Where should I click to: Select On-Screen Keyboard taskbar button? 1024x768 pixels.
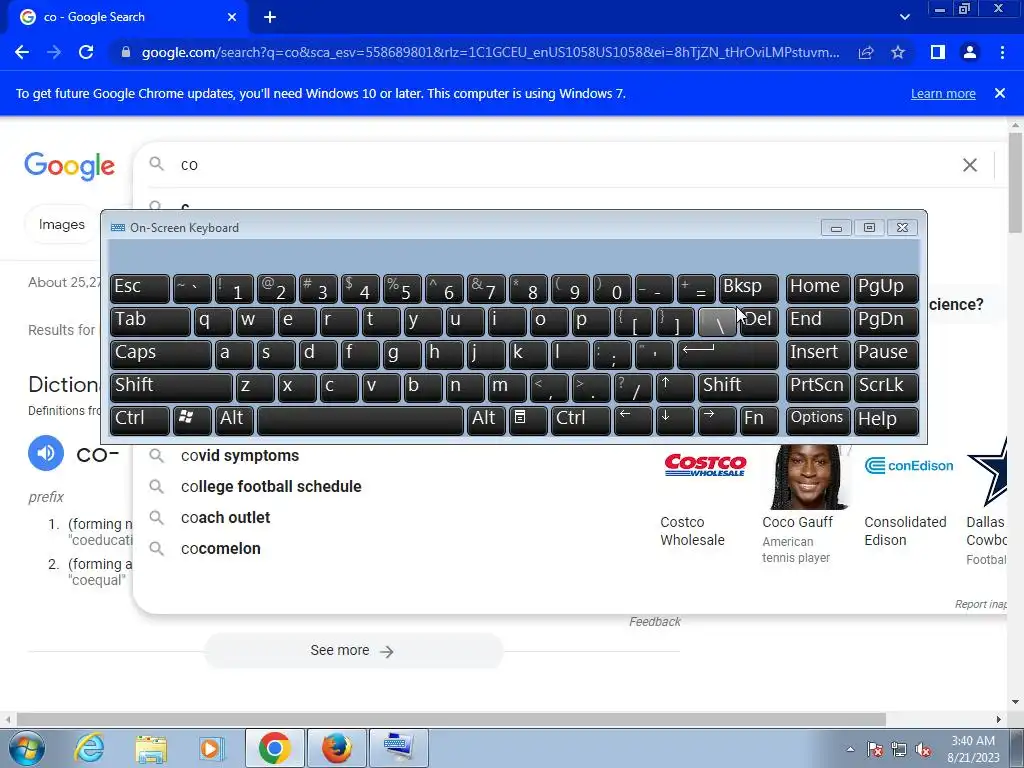pos(399,748)
